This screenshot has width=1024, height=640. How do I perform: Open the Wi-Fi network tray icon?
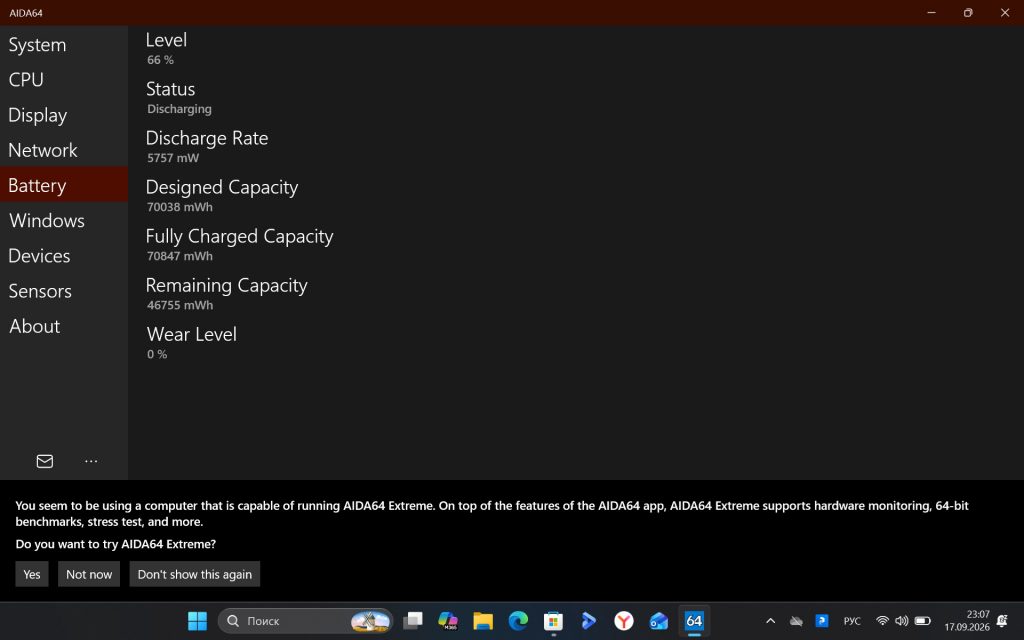click(882, 620)
